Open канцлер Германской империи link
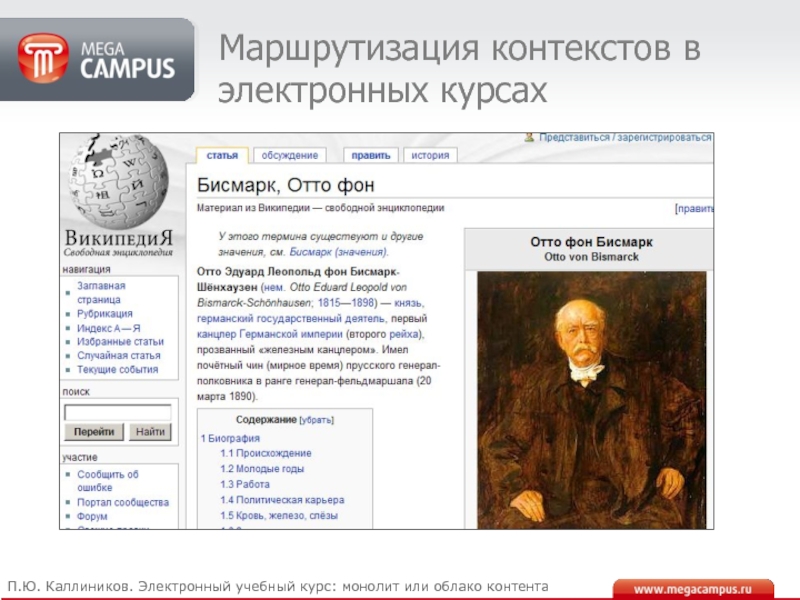Image resolution: width=800 pixels, height=600 pixels. [x=269, y=335]
